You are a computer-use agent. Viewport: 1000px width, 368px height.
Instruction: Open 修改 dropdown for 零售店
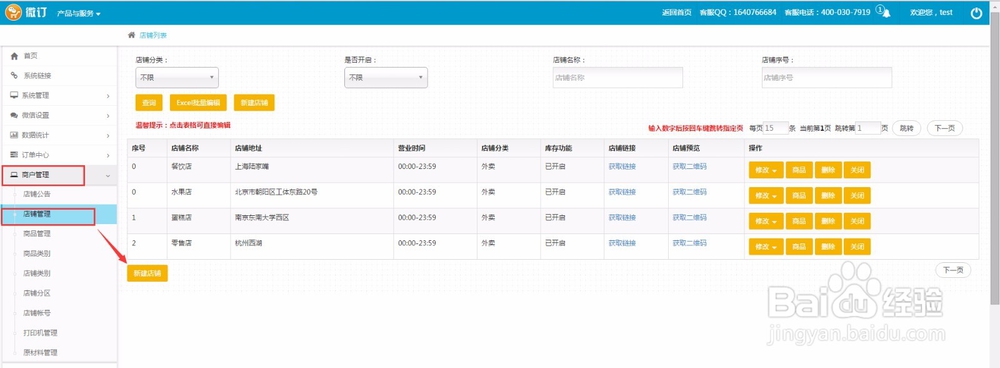[766, 247]
